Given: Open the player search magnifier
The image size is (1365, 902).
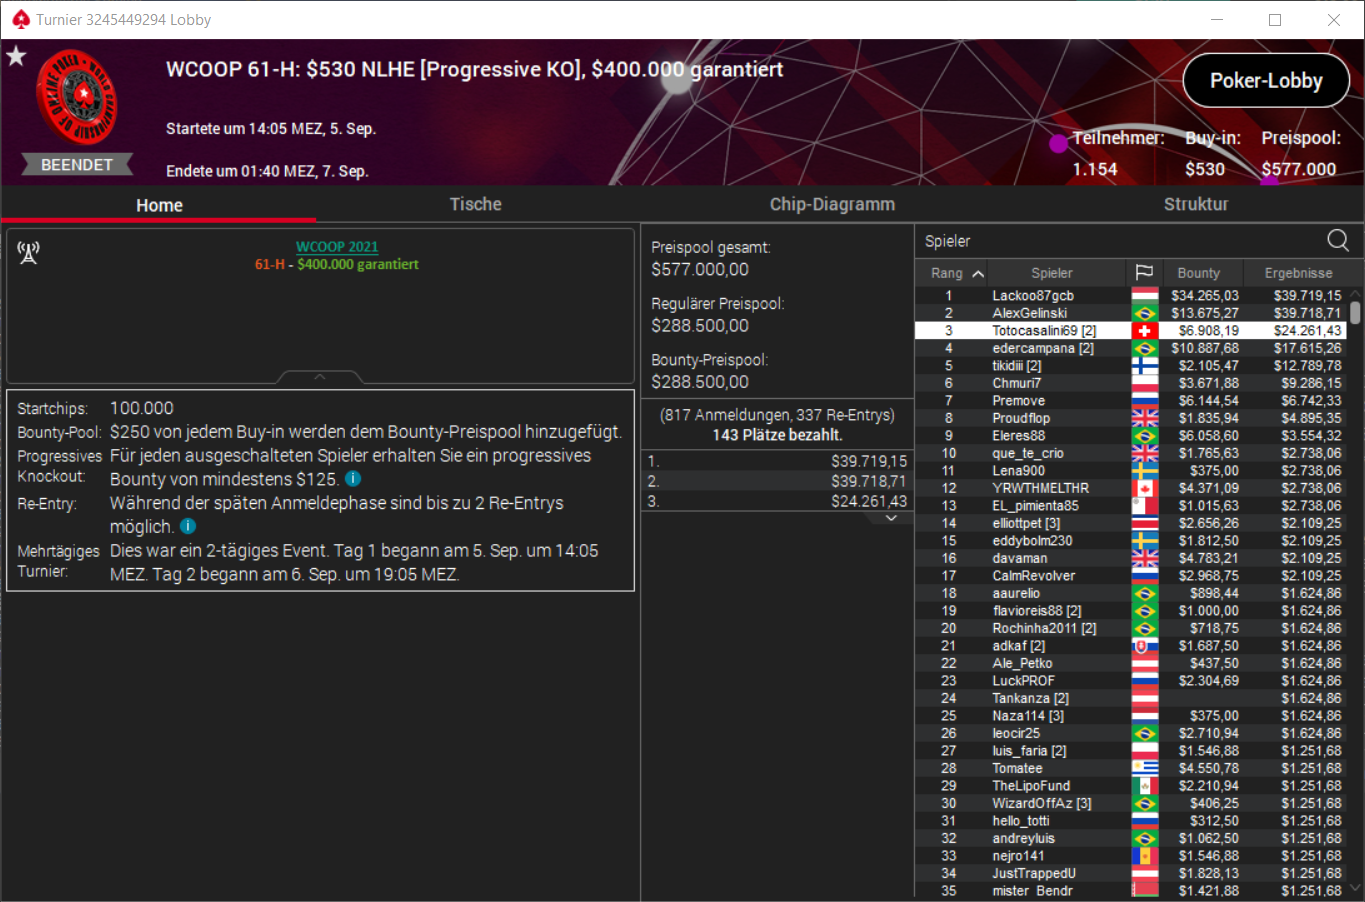Looking at the screenshot, I should pyautogui.click(x=1337, y=240).
